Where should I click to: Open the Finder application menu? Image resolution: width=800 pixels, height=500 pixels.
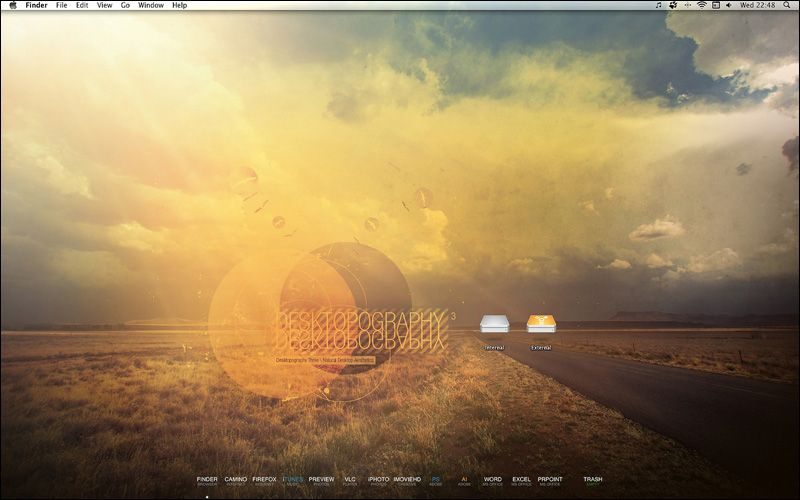36,5
